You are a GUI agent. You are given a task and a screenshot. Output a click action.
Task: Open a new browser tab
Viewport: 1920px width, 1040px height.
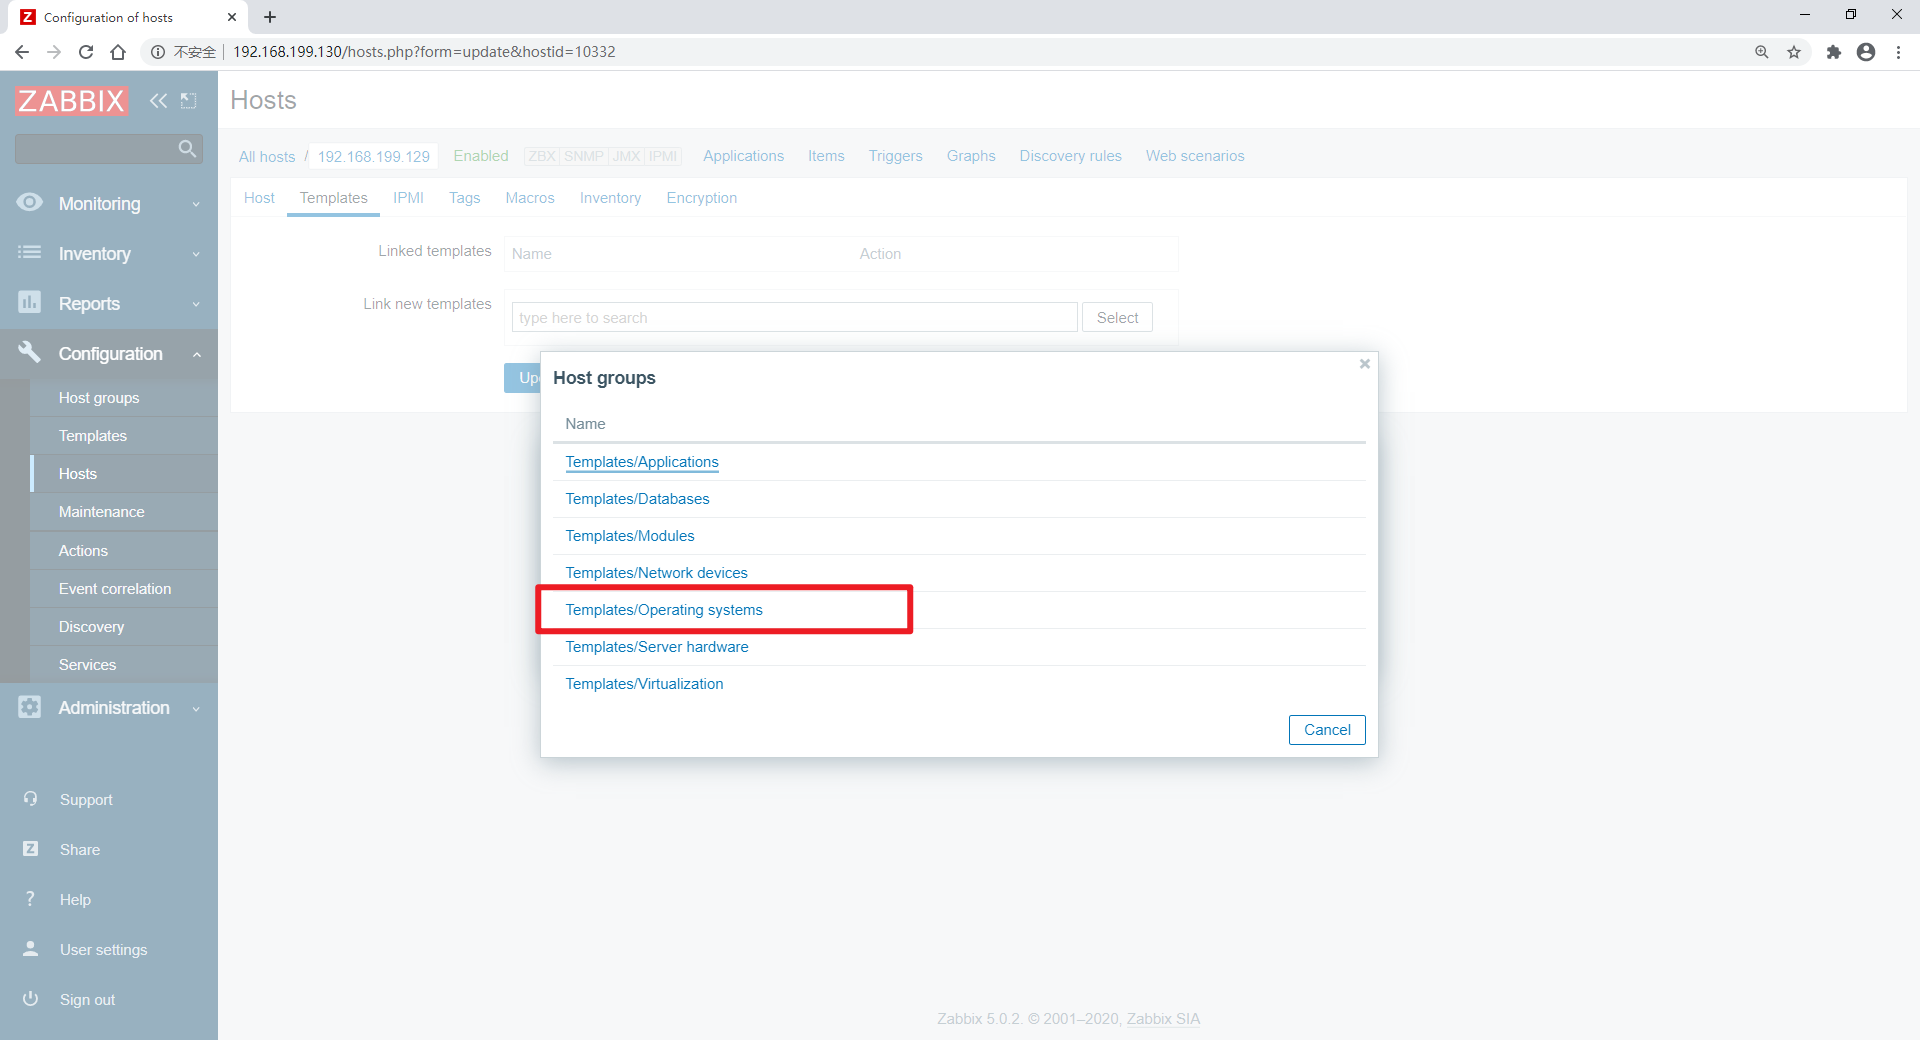(270, 17)
